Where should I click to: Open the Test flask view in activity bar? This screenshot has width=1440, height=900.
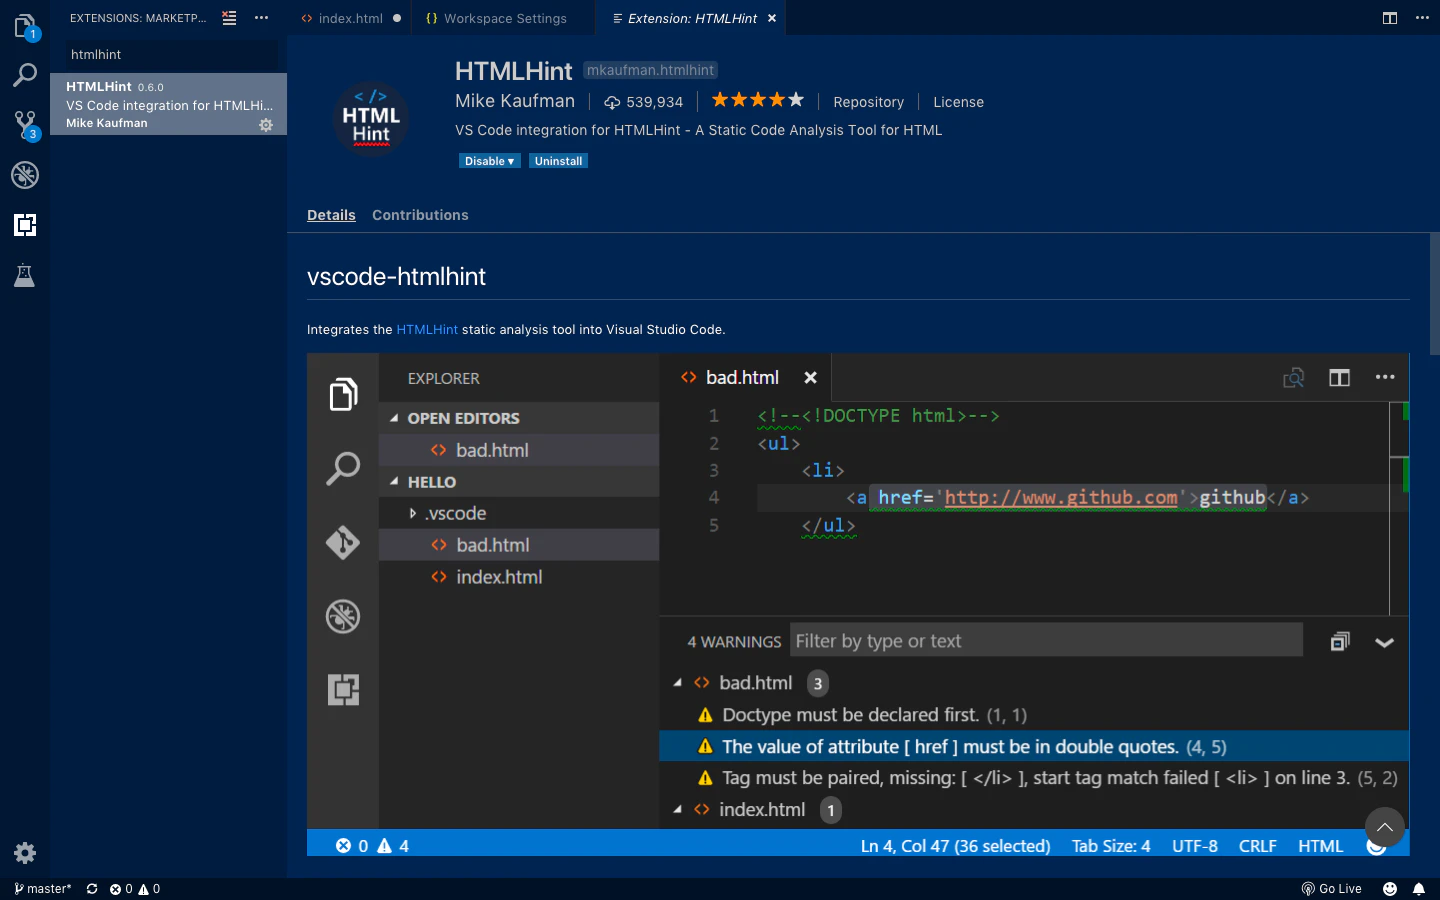[25, 275]
